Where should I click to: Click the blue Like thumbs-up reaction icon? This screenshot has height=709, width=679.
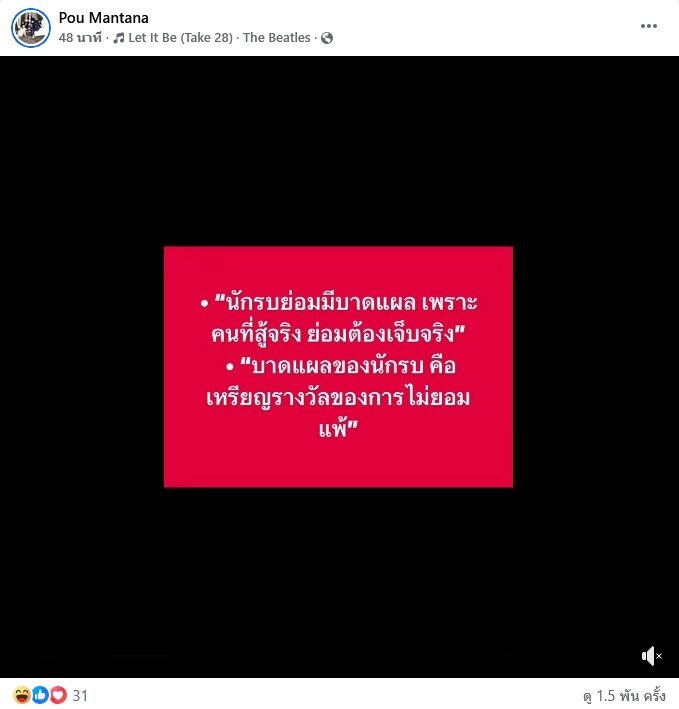(x=40, y=695)
